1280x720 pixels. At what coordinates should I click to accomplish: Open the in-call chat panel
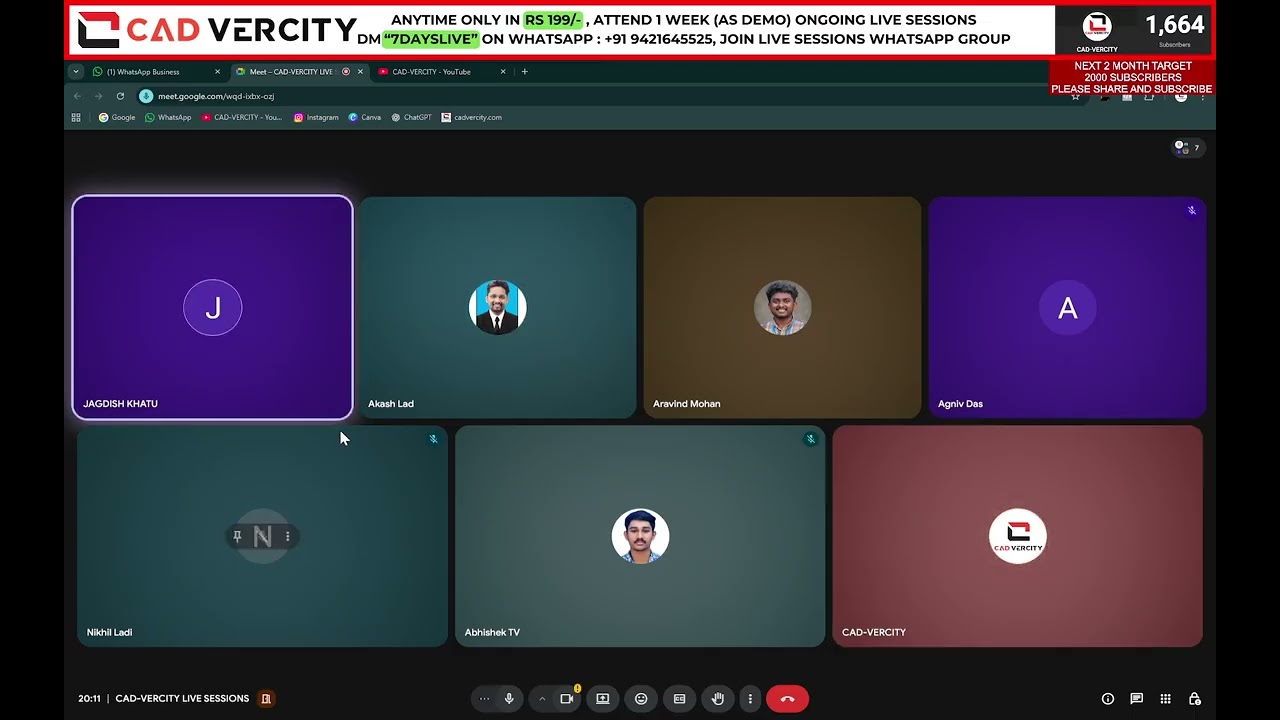(1137, 699)
